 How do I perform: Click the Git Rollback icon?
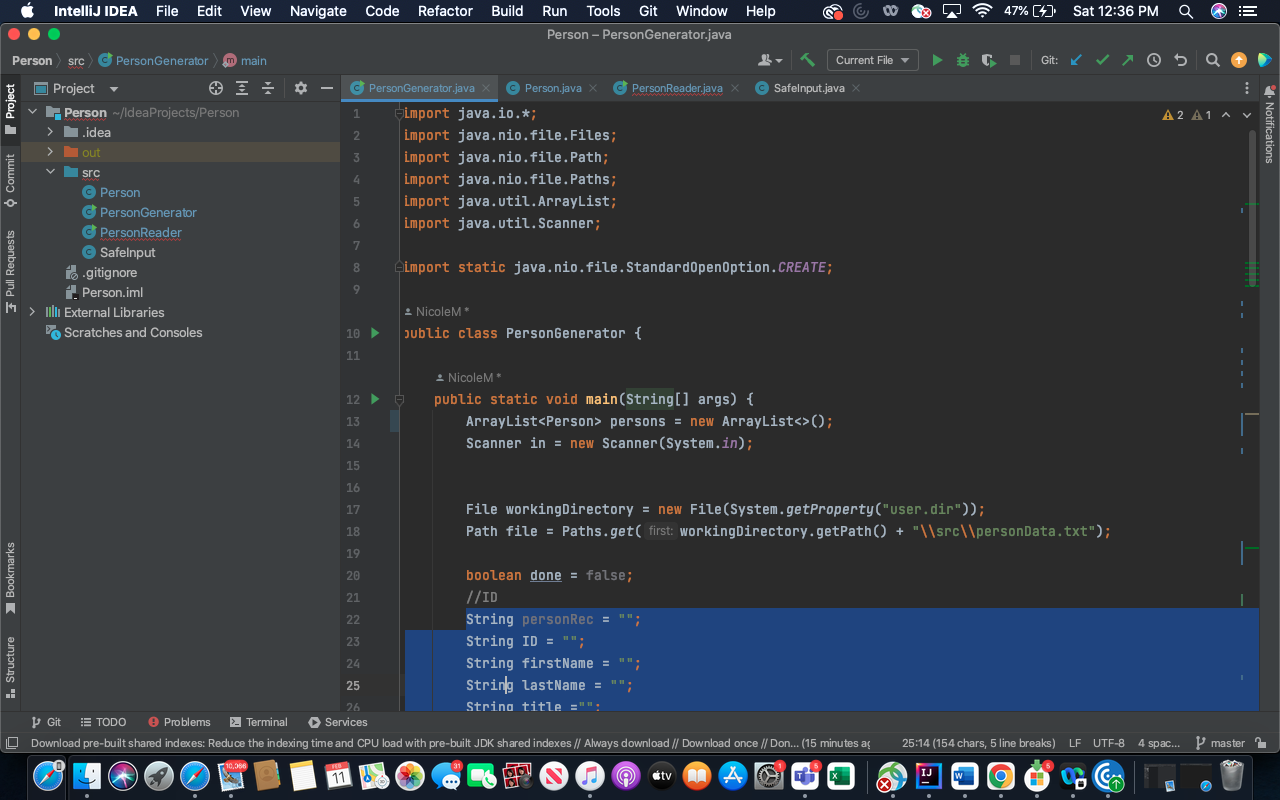[1180, 60]
